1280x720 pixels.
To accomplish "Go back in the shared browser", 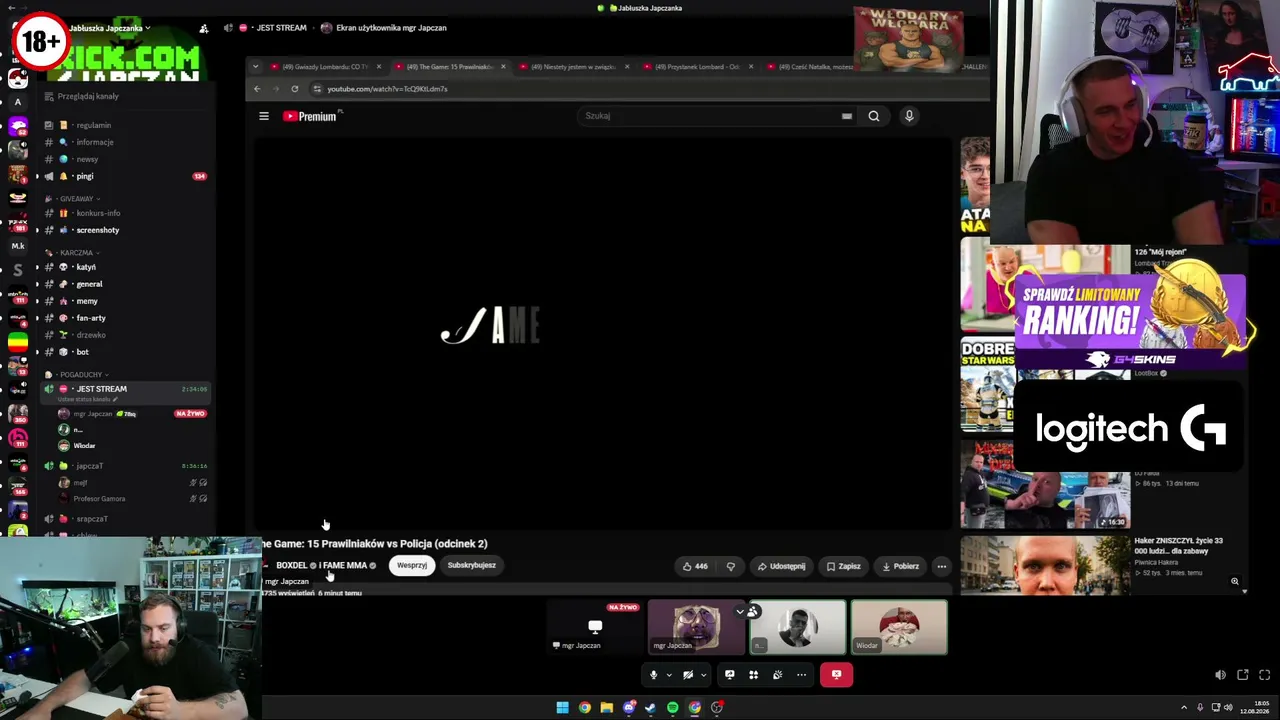I will [x=257, y=89].
